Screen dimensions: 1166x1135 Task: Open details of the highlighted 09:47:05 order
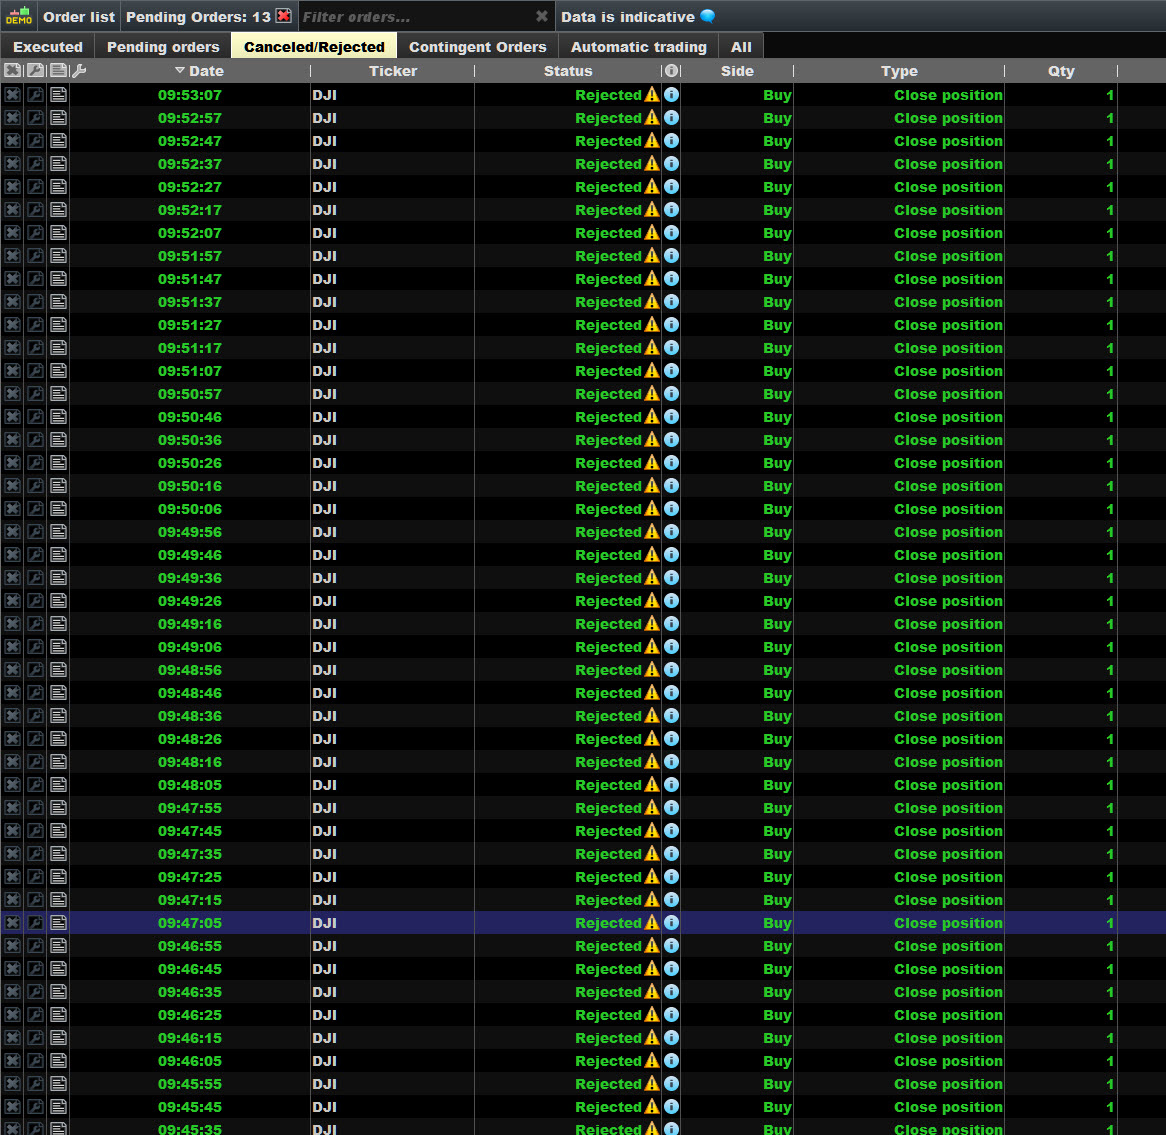point(59,922)
